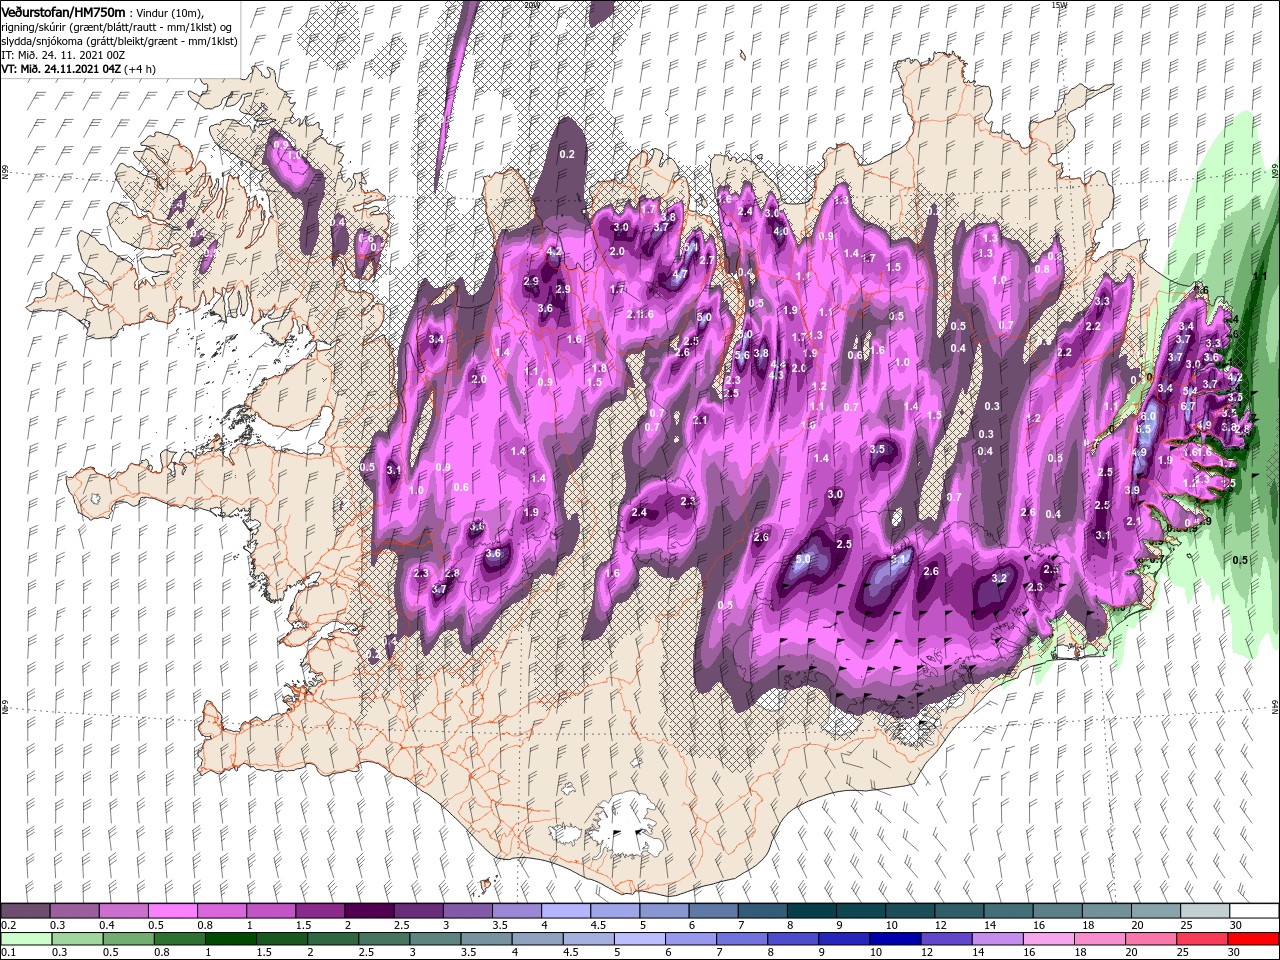Click the '15W' longitude label

click(1059, 5)
